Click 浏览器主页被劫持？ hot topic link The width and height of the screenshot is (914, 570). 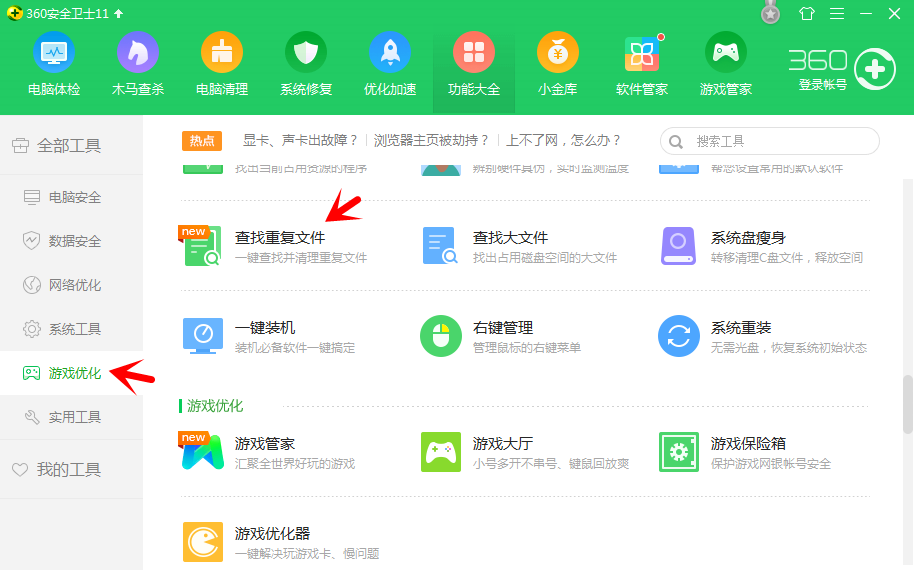pos(432,141)
